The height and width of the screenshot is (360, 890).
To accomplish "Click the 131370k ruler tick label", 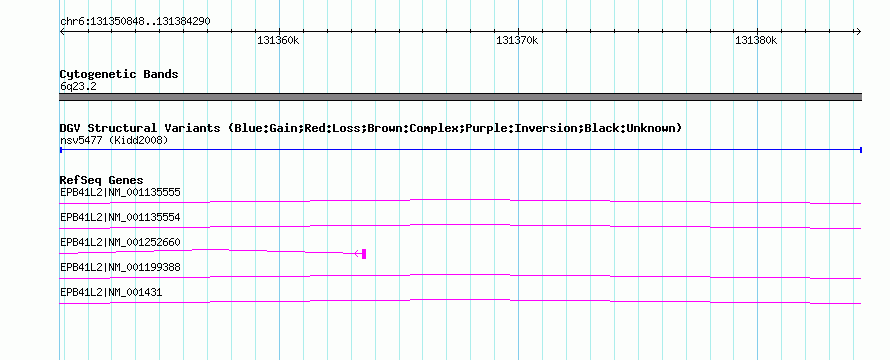I will click(x=517, y=41).
